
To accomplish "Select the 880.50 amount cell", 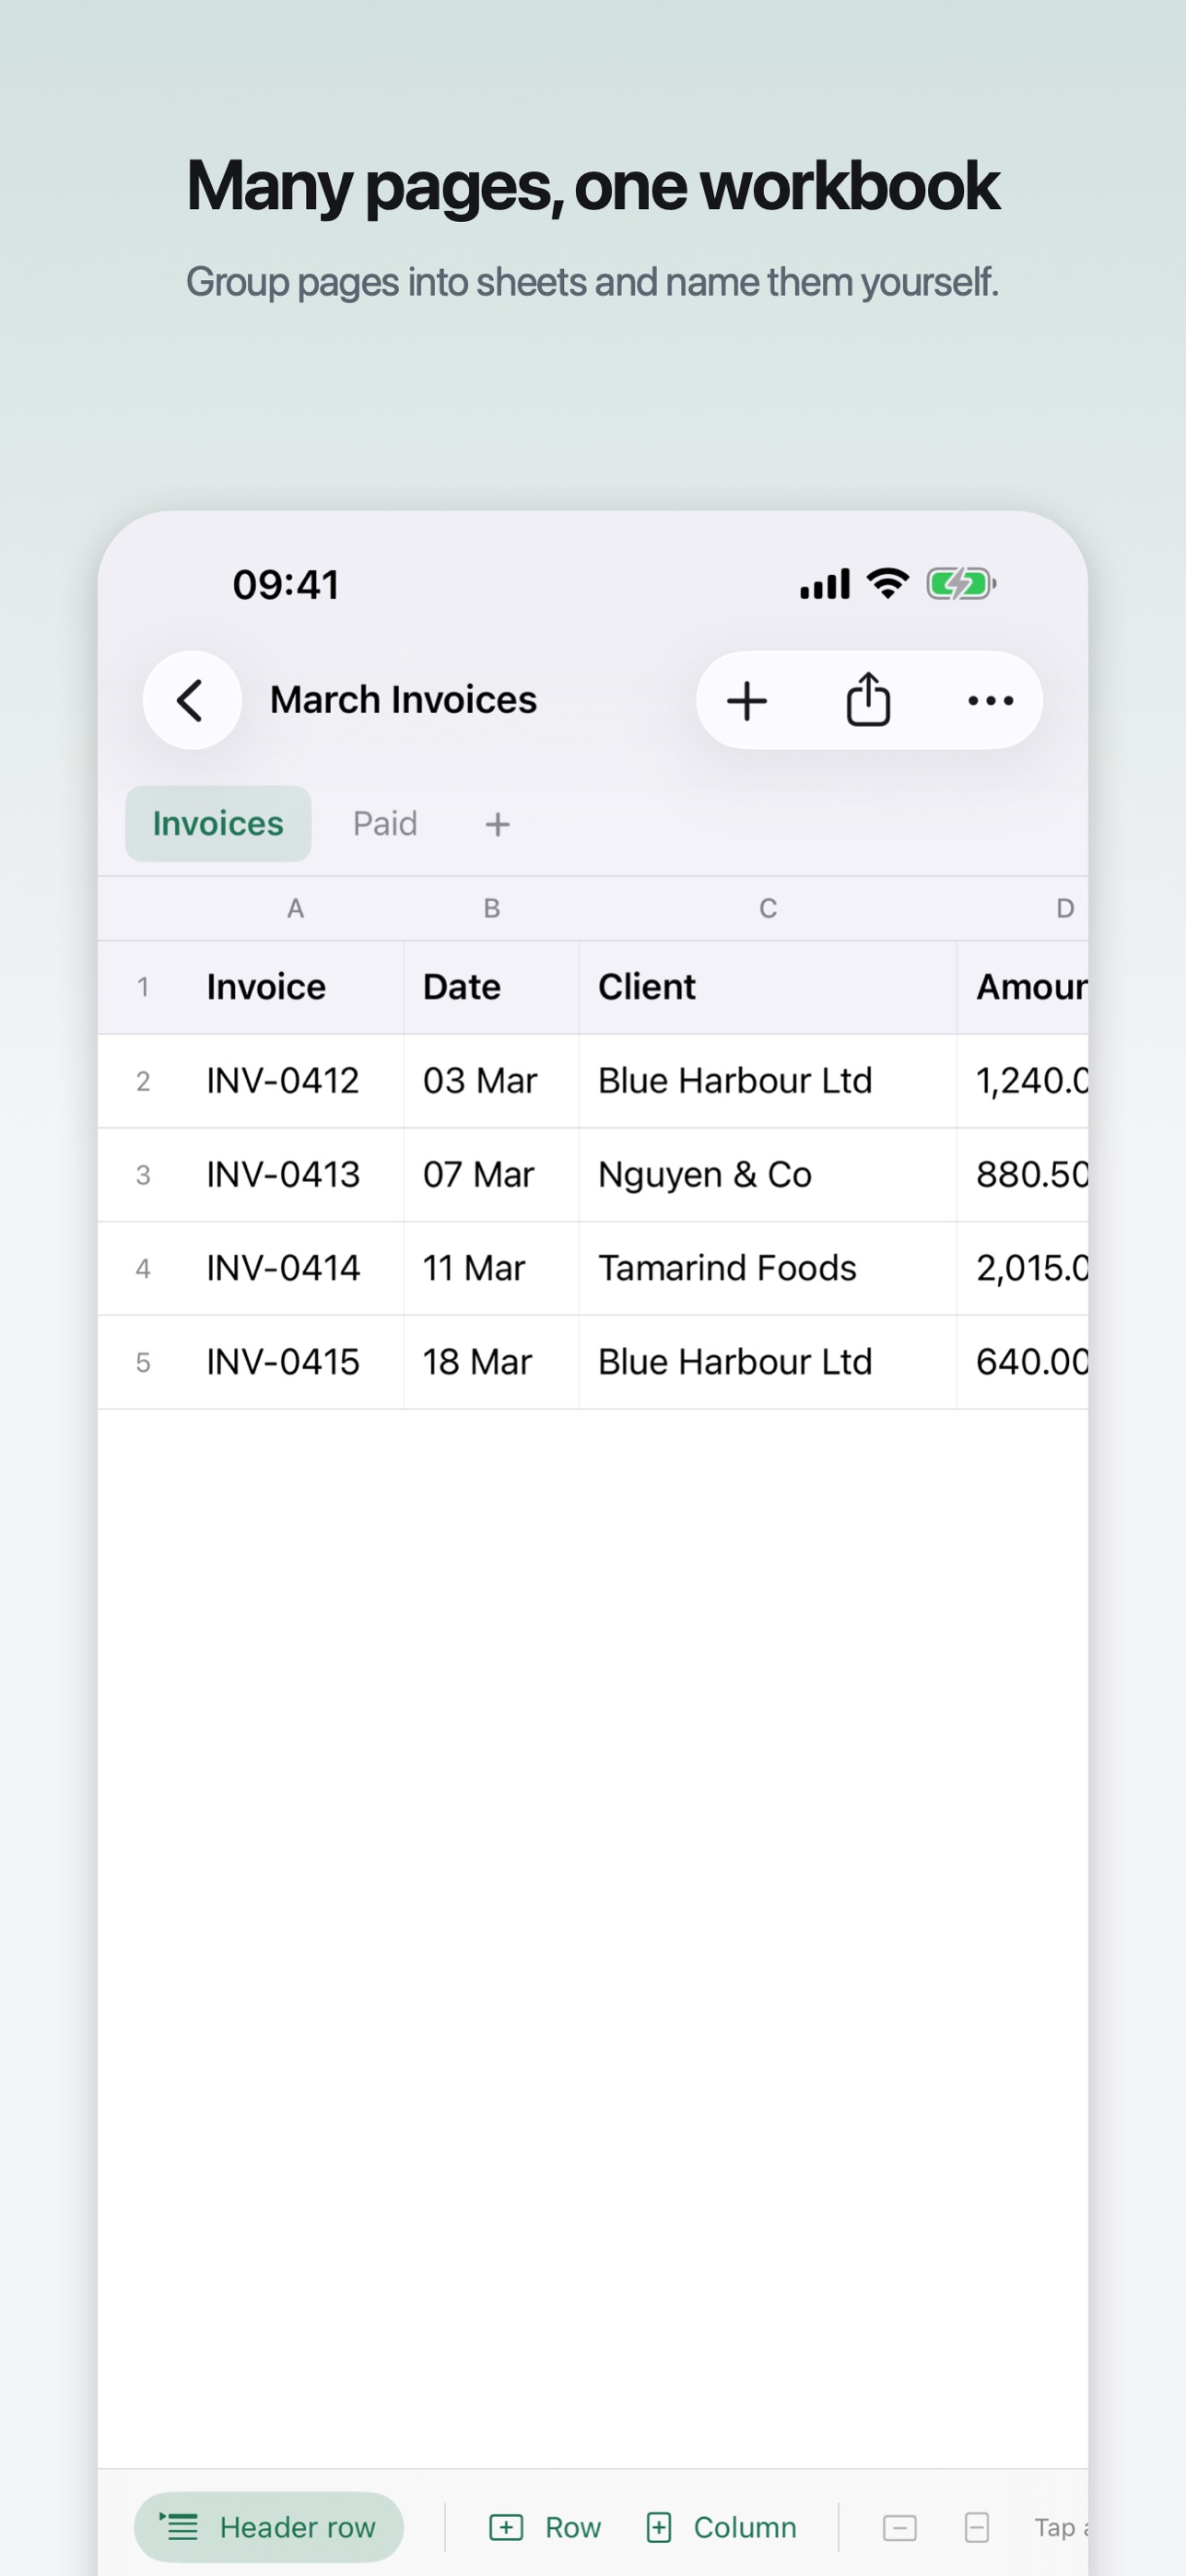I will click(x=1023, y=1175).
